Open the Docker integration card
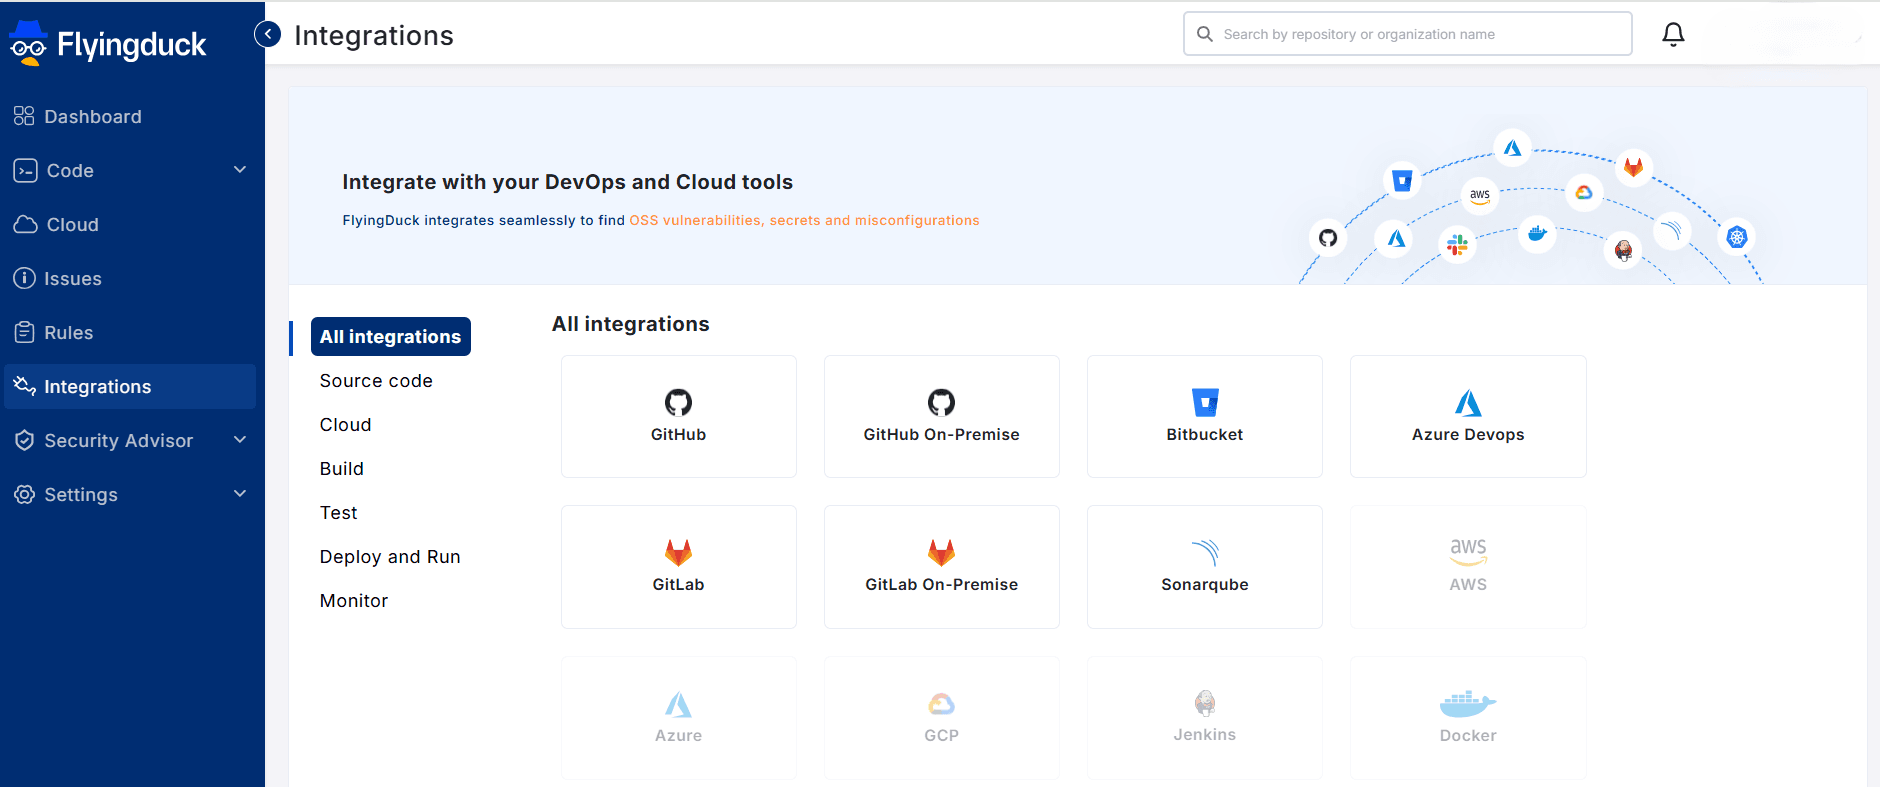The image size is (1880, 787). pyautogui.click(x=1468, y=718)
